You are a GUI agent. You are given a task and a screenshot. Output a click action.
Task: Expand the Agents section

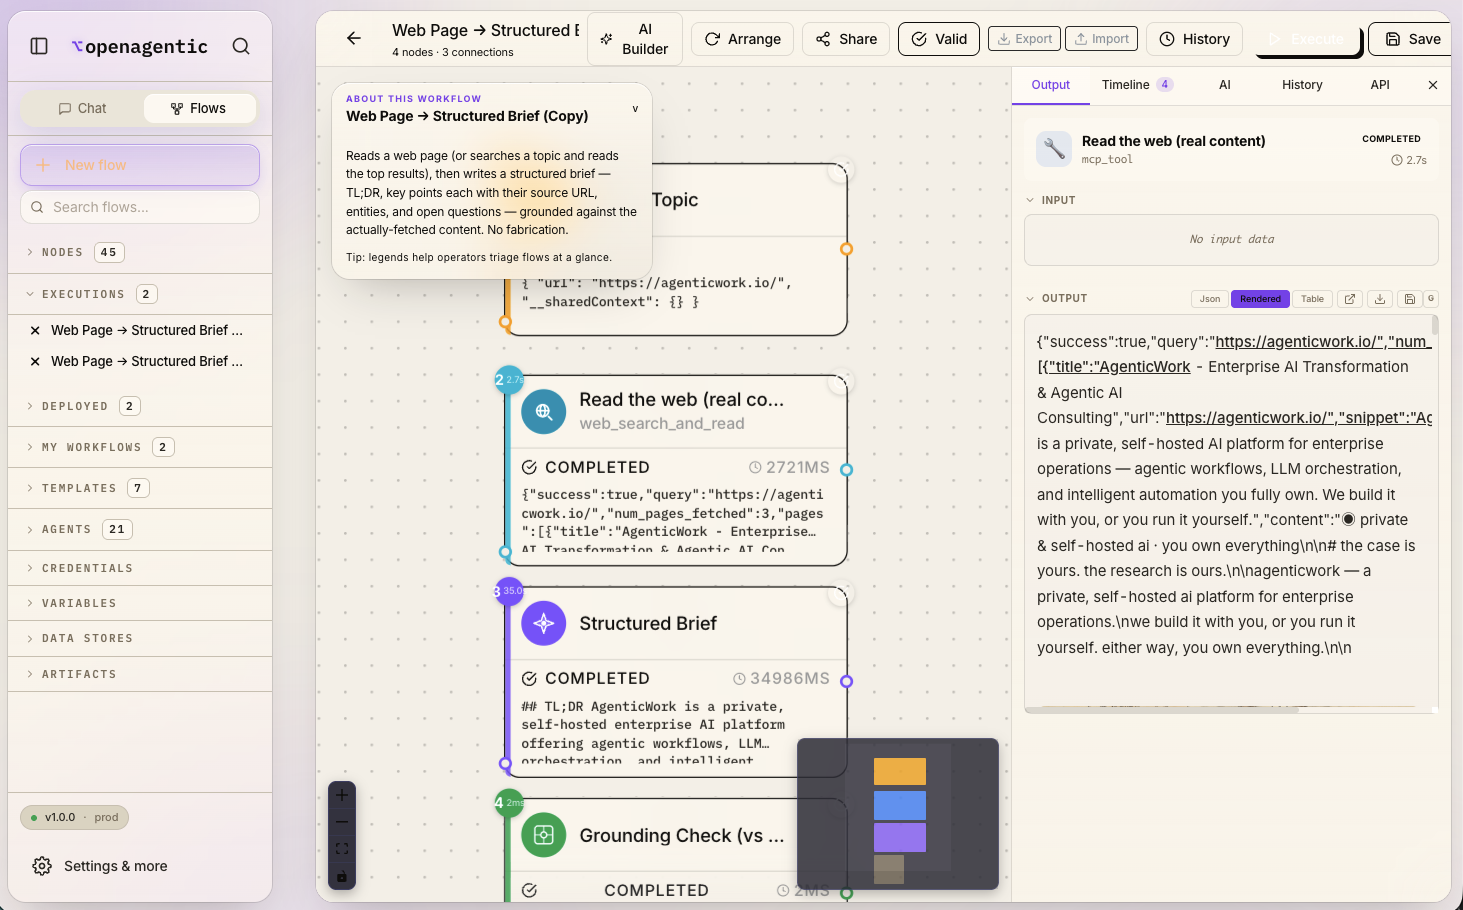pyautogui.click(x=140, y=529)
